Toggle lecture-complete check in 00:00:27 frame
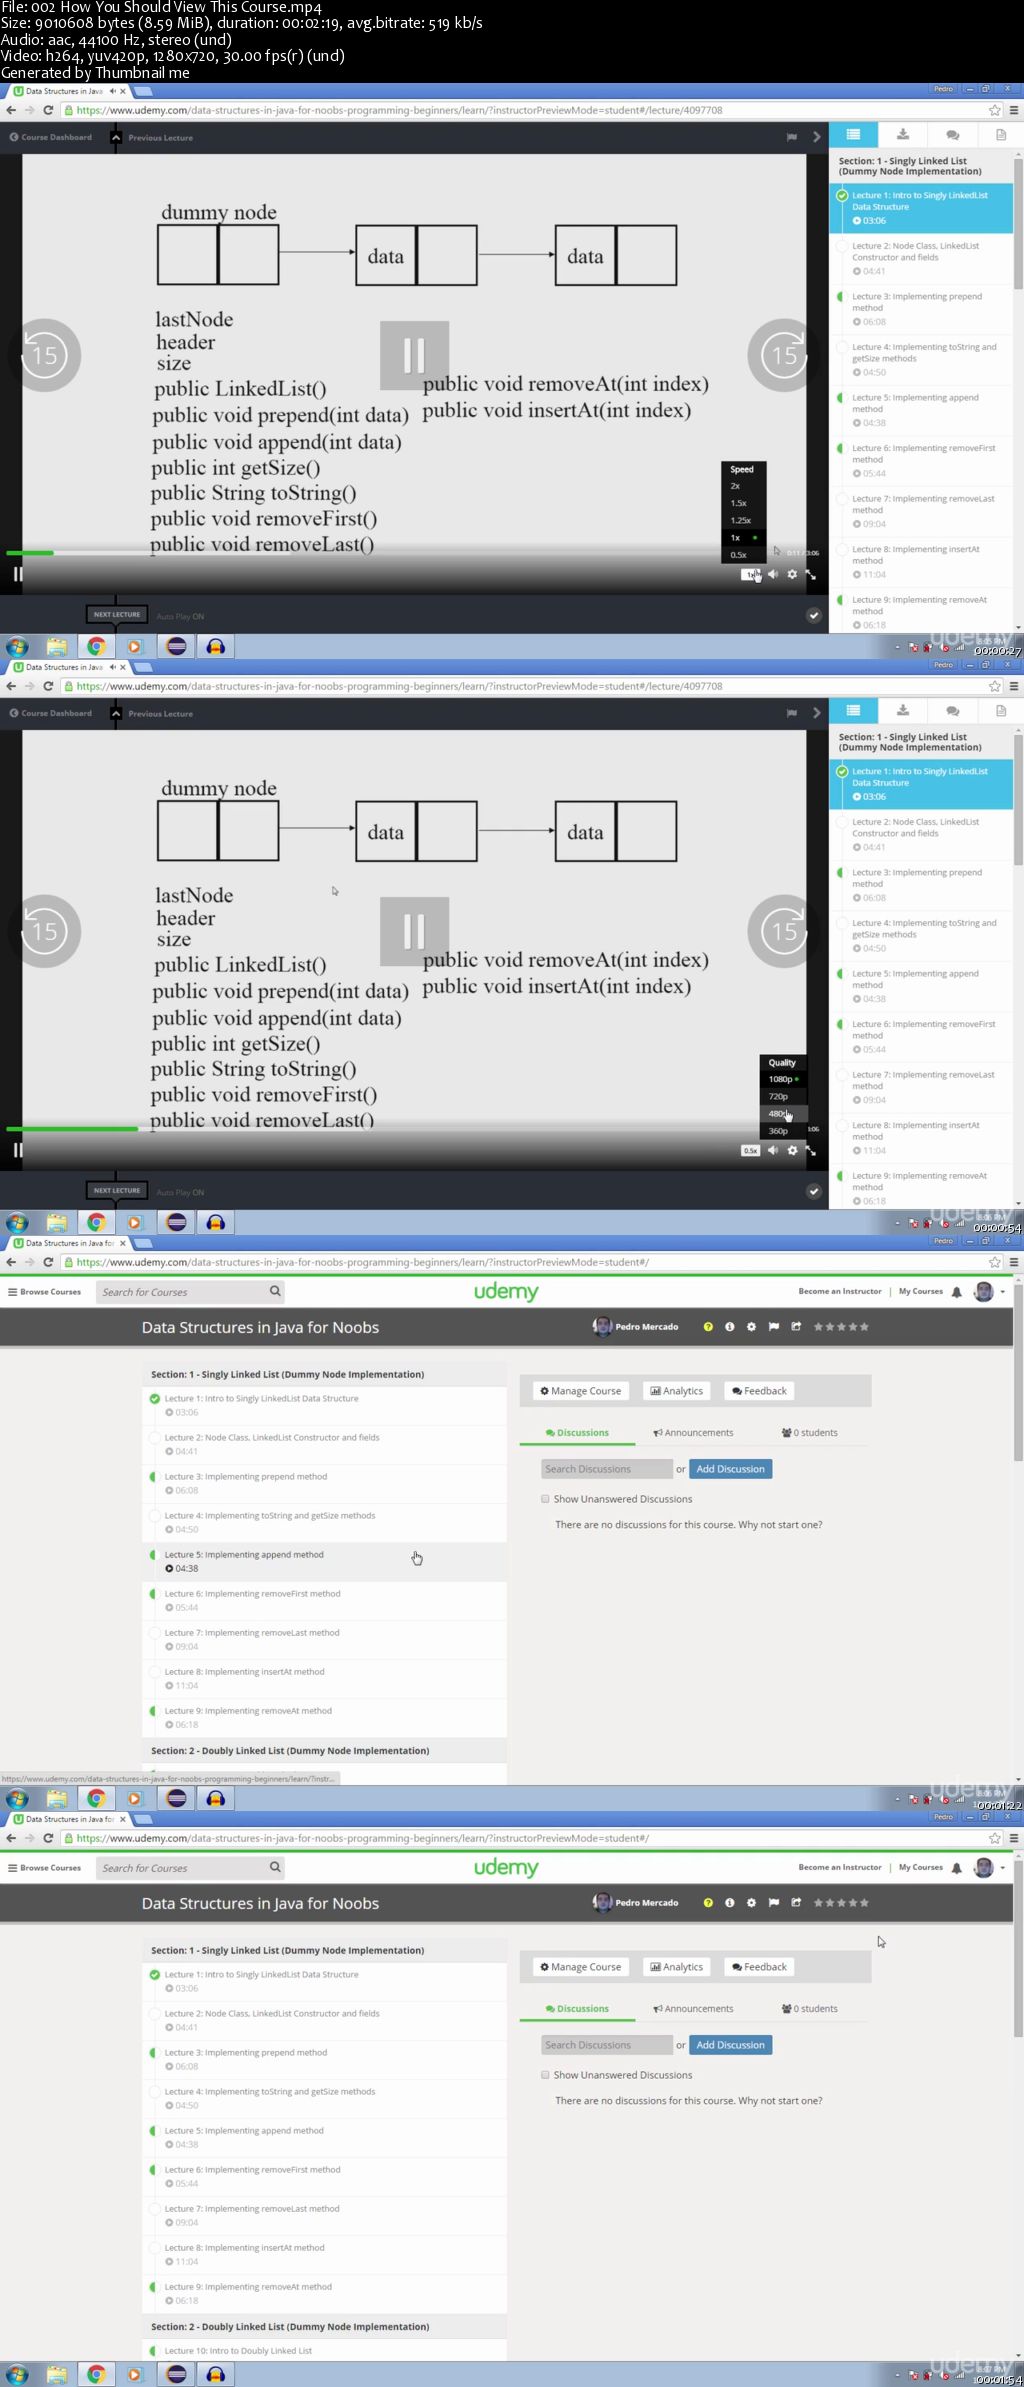The height and width of the screenshot is (2387, 1024). [x=814, y=616]
